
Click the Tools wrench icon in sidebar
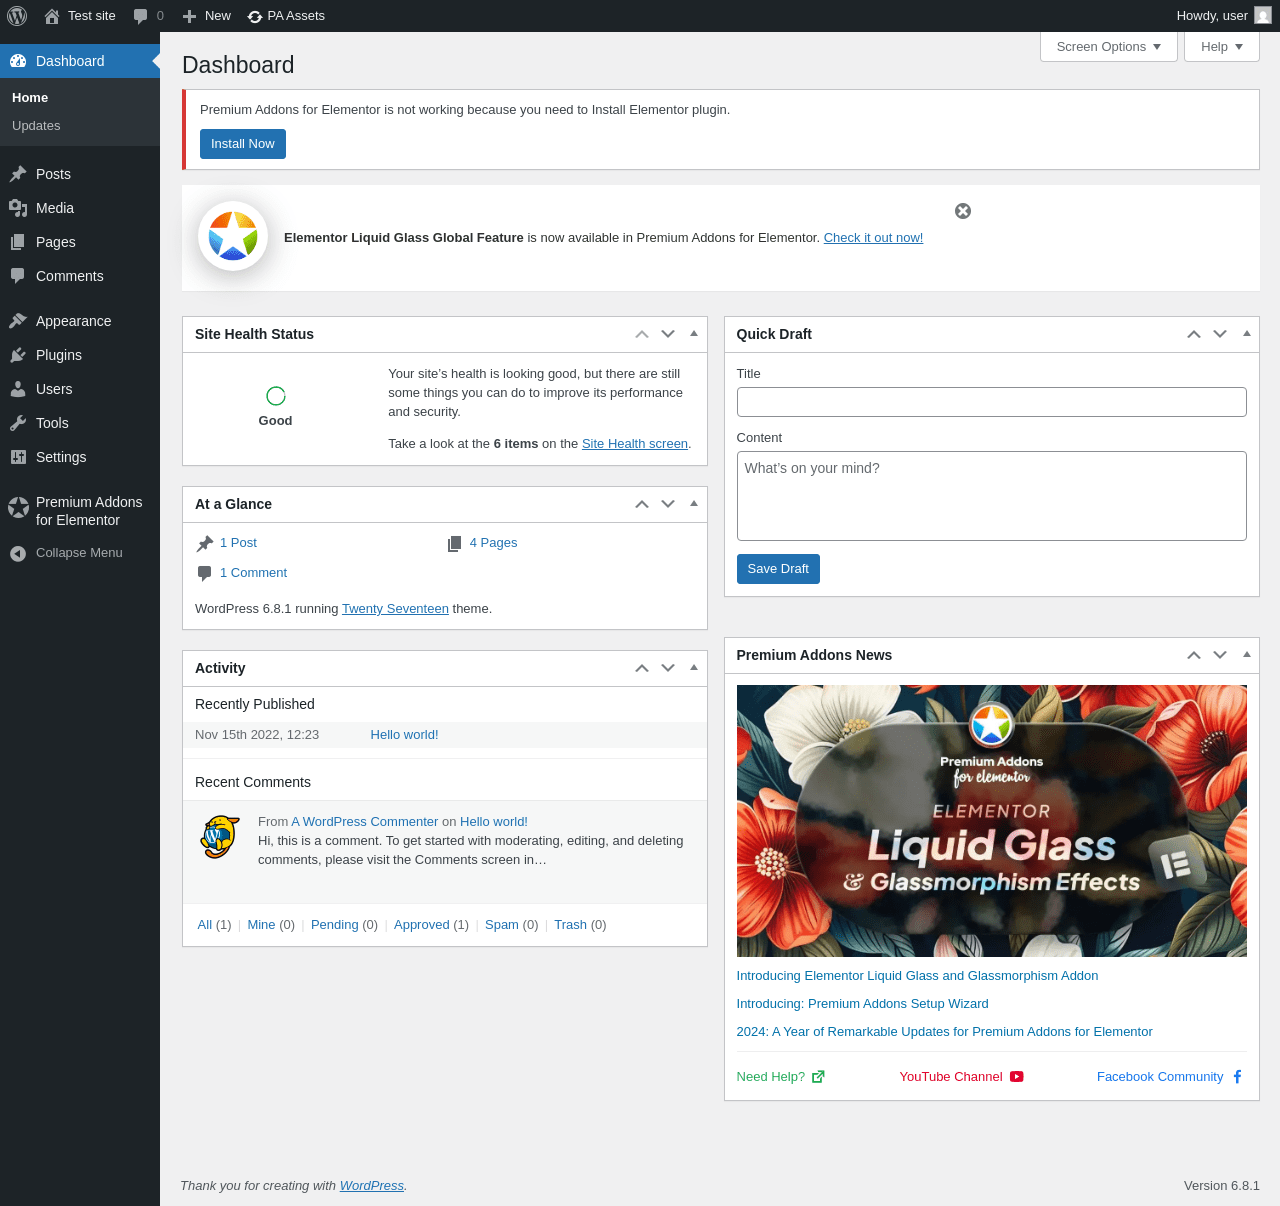tap(18, 423)
